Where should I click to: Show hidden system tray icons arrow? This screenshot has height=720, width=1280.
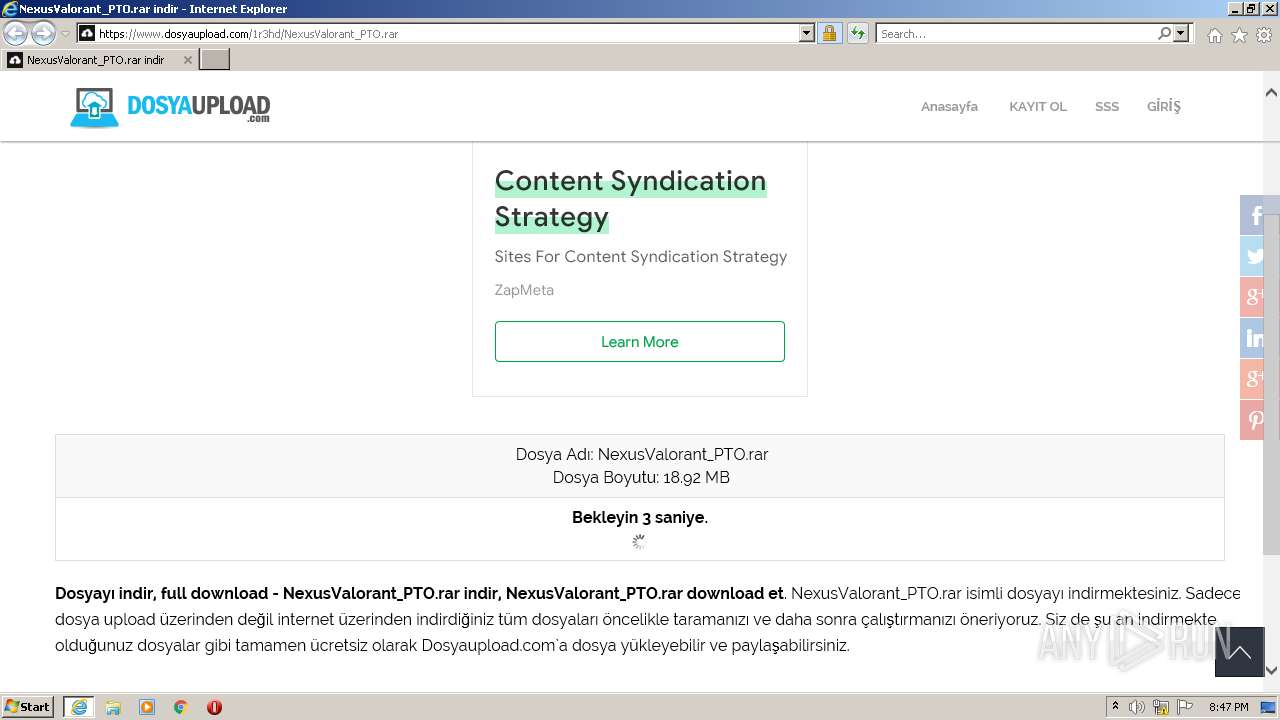1115,707
